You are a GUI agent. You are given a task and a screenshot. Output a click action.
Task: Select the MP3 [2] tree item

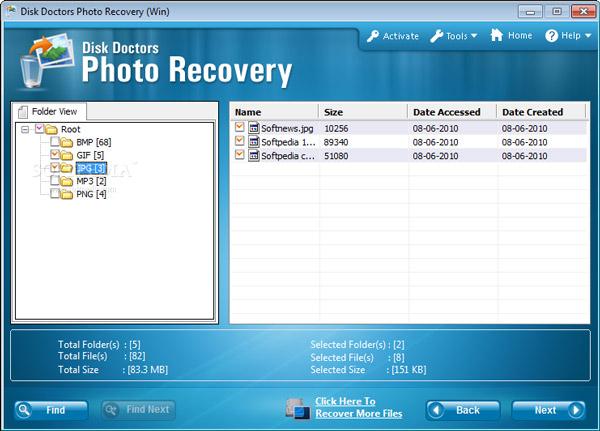coord(91,181)
